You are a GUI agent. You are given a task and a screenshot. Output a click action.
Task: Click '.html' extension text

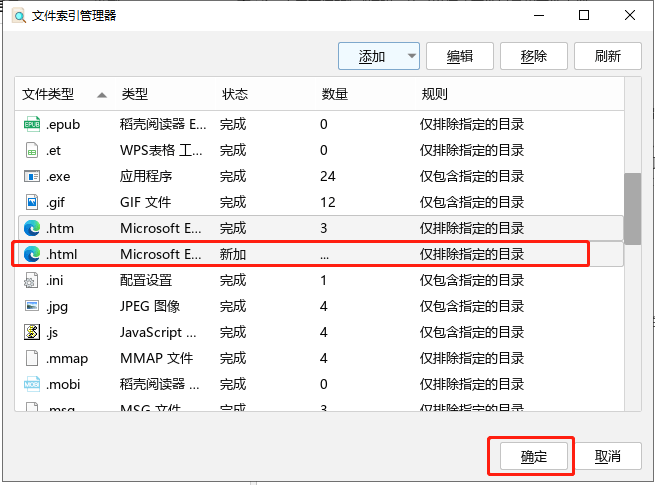pyautogui.click(x=61, y=254)
